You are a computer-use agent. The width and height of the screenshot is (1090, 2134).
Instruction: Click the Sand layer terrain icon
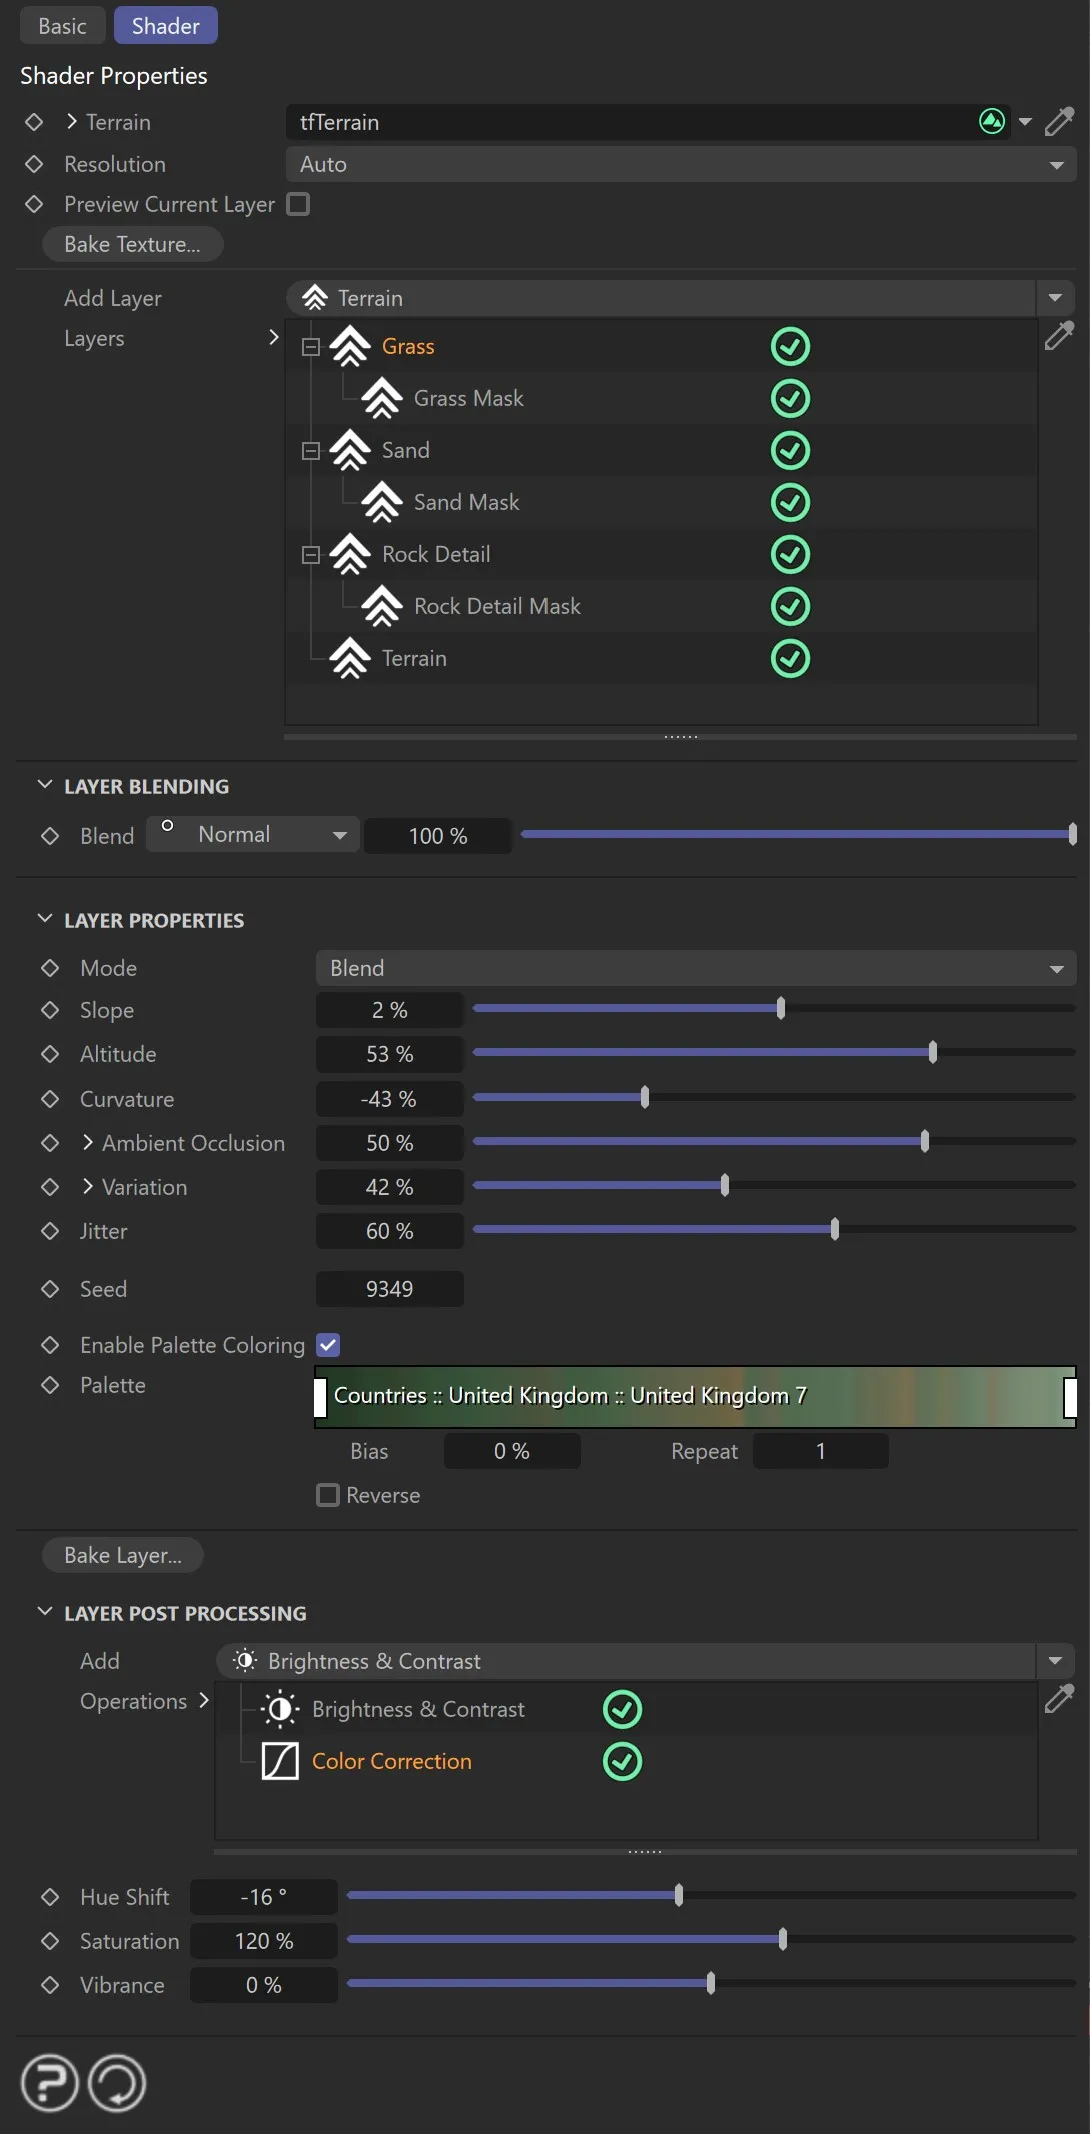tap(350, 450)
